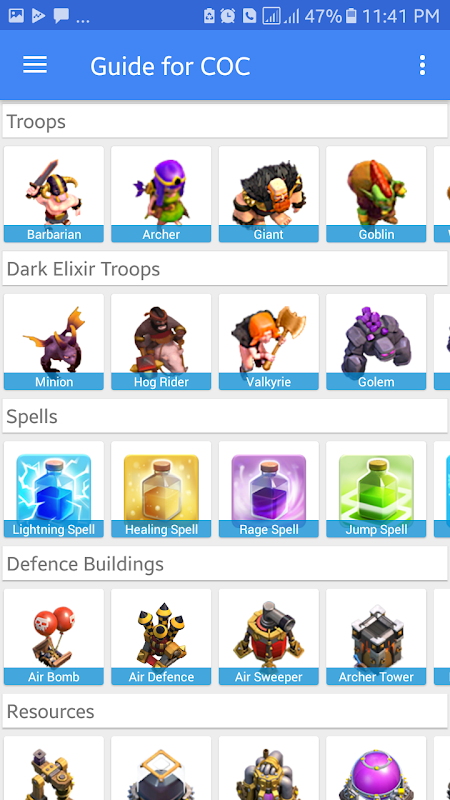The image size is (450, 800).
Task: Tap the Jump Spell card
Action: pos(376,489)
